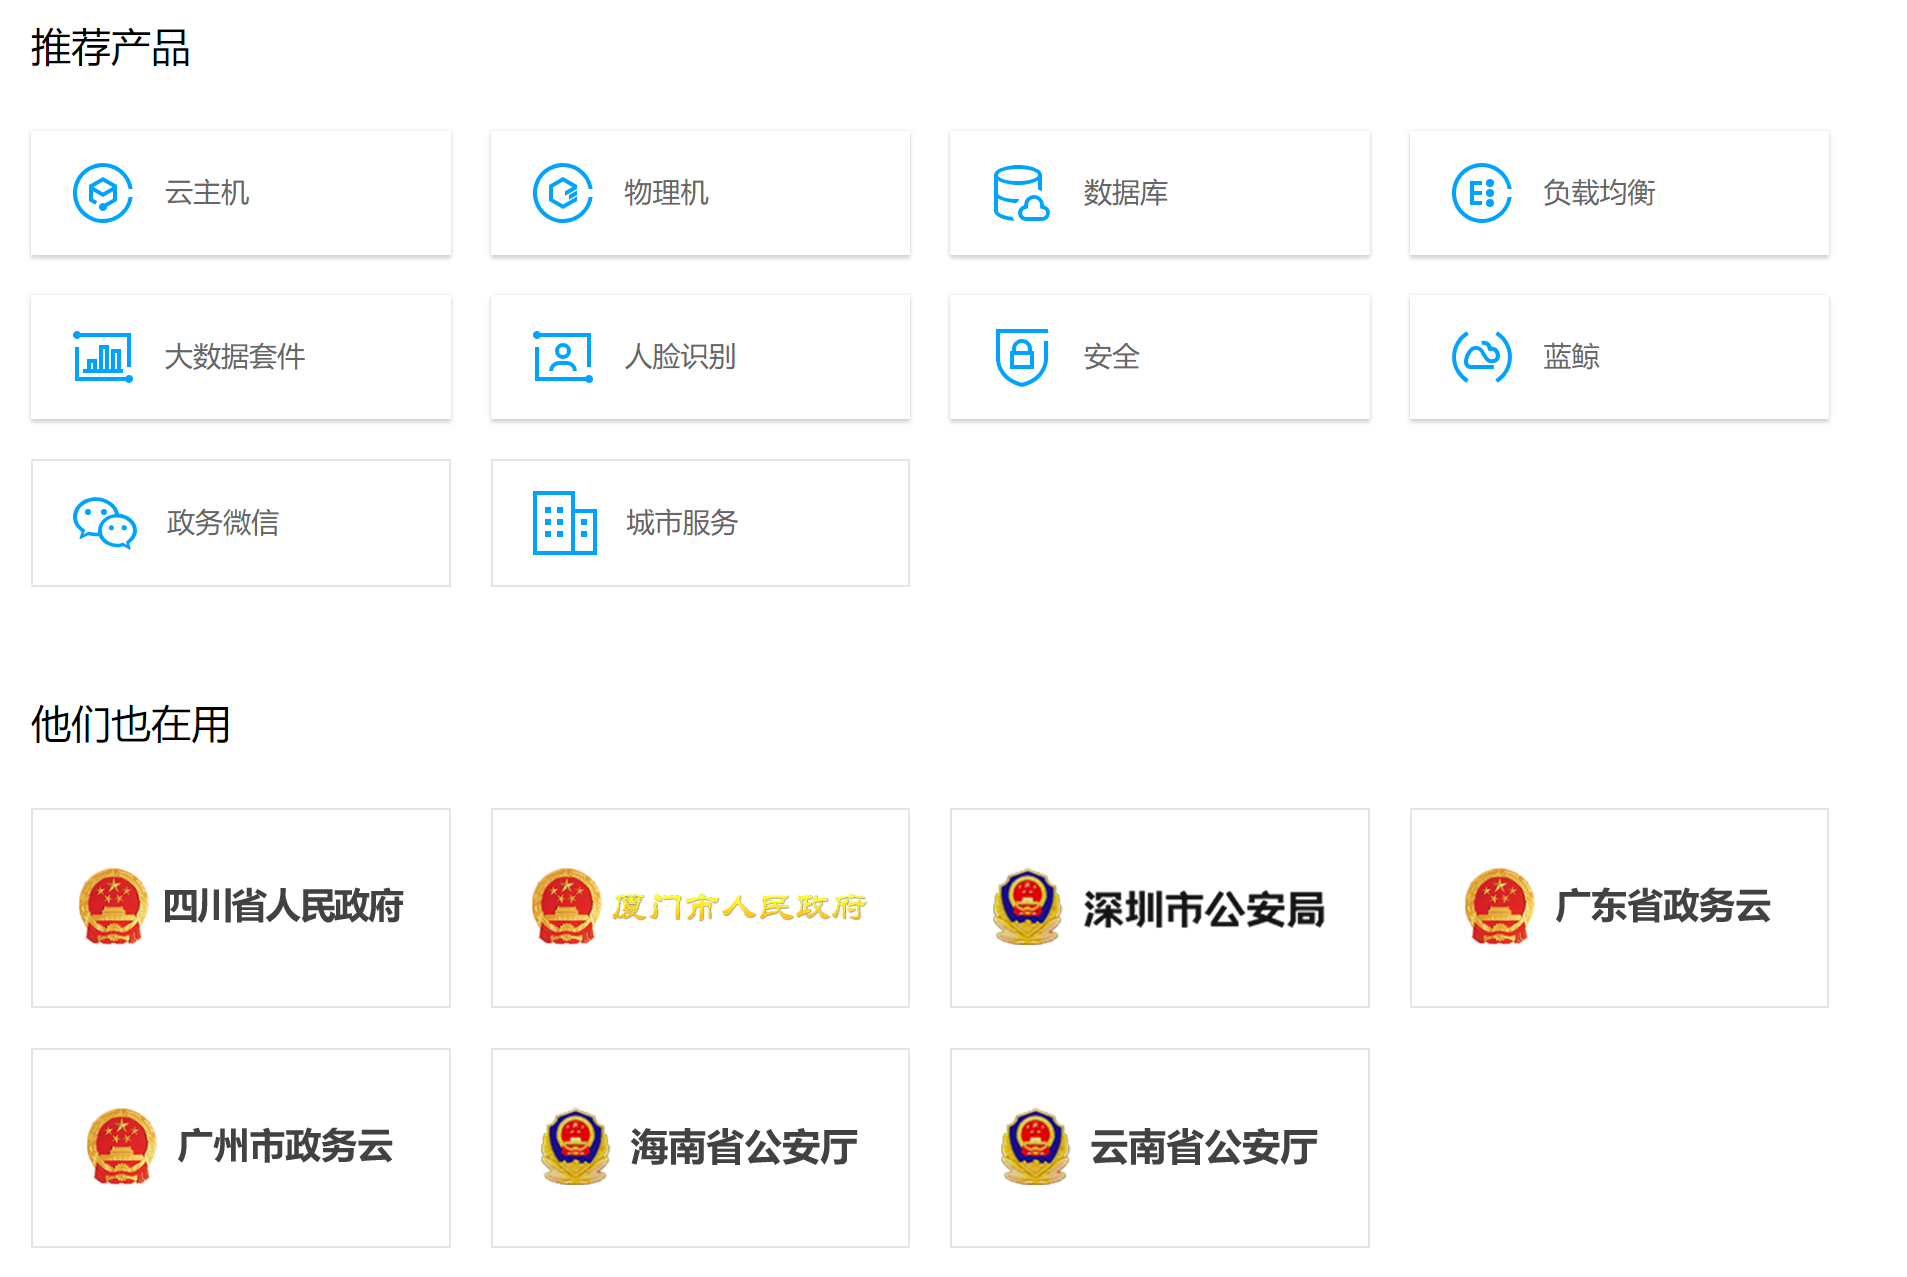
Task: Click the 海南省公安厅 name text
Action: tap(744, 1147)
